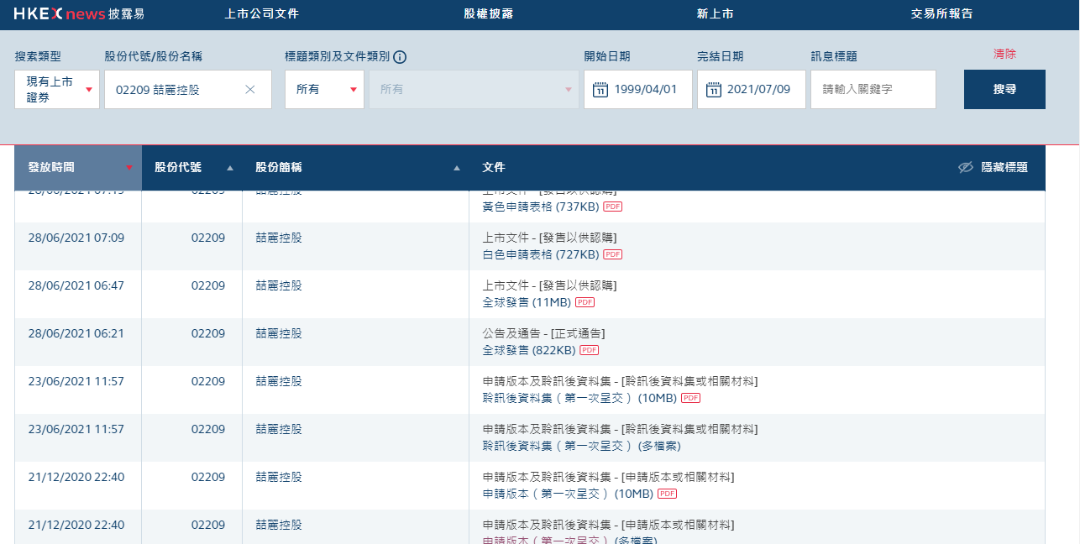This screenshot has width=1080, height=544.
Task: Click PDF icon next to 申請版本 (10MB)
Action: (667, 494)
